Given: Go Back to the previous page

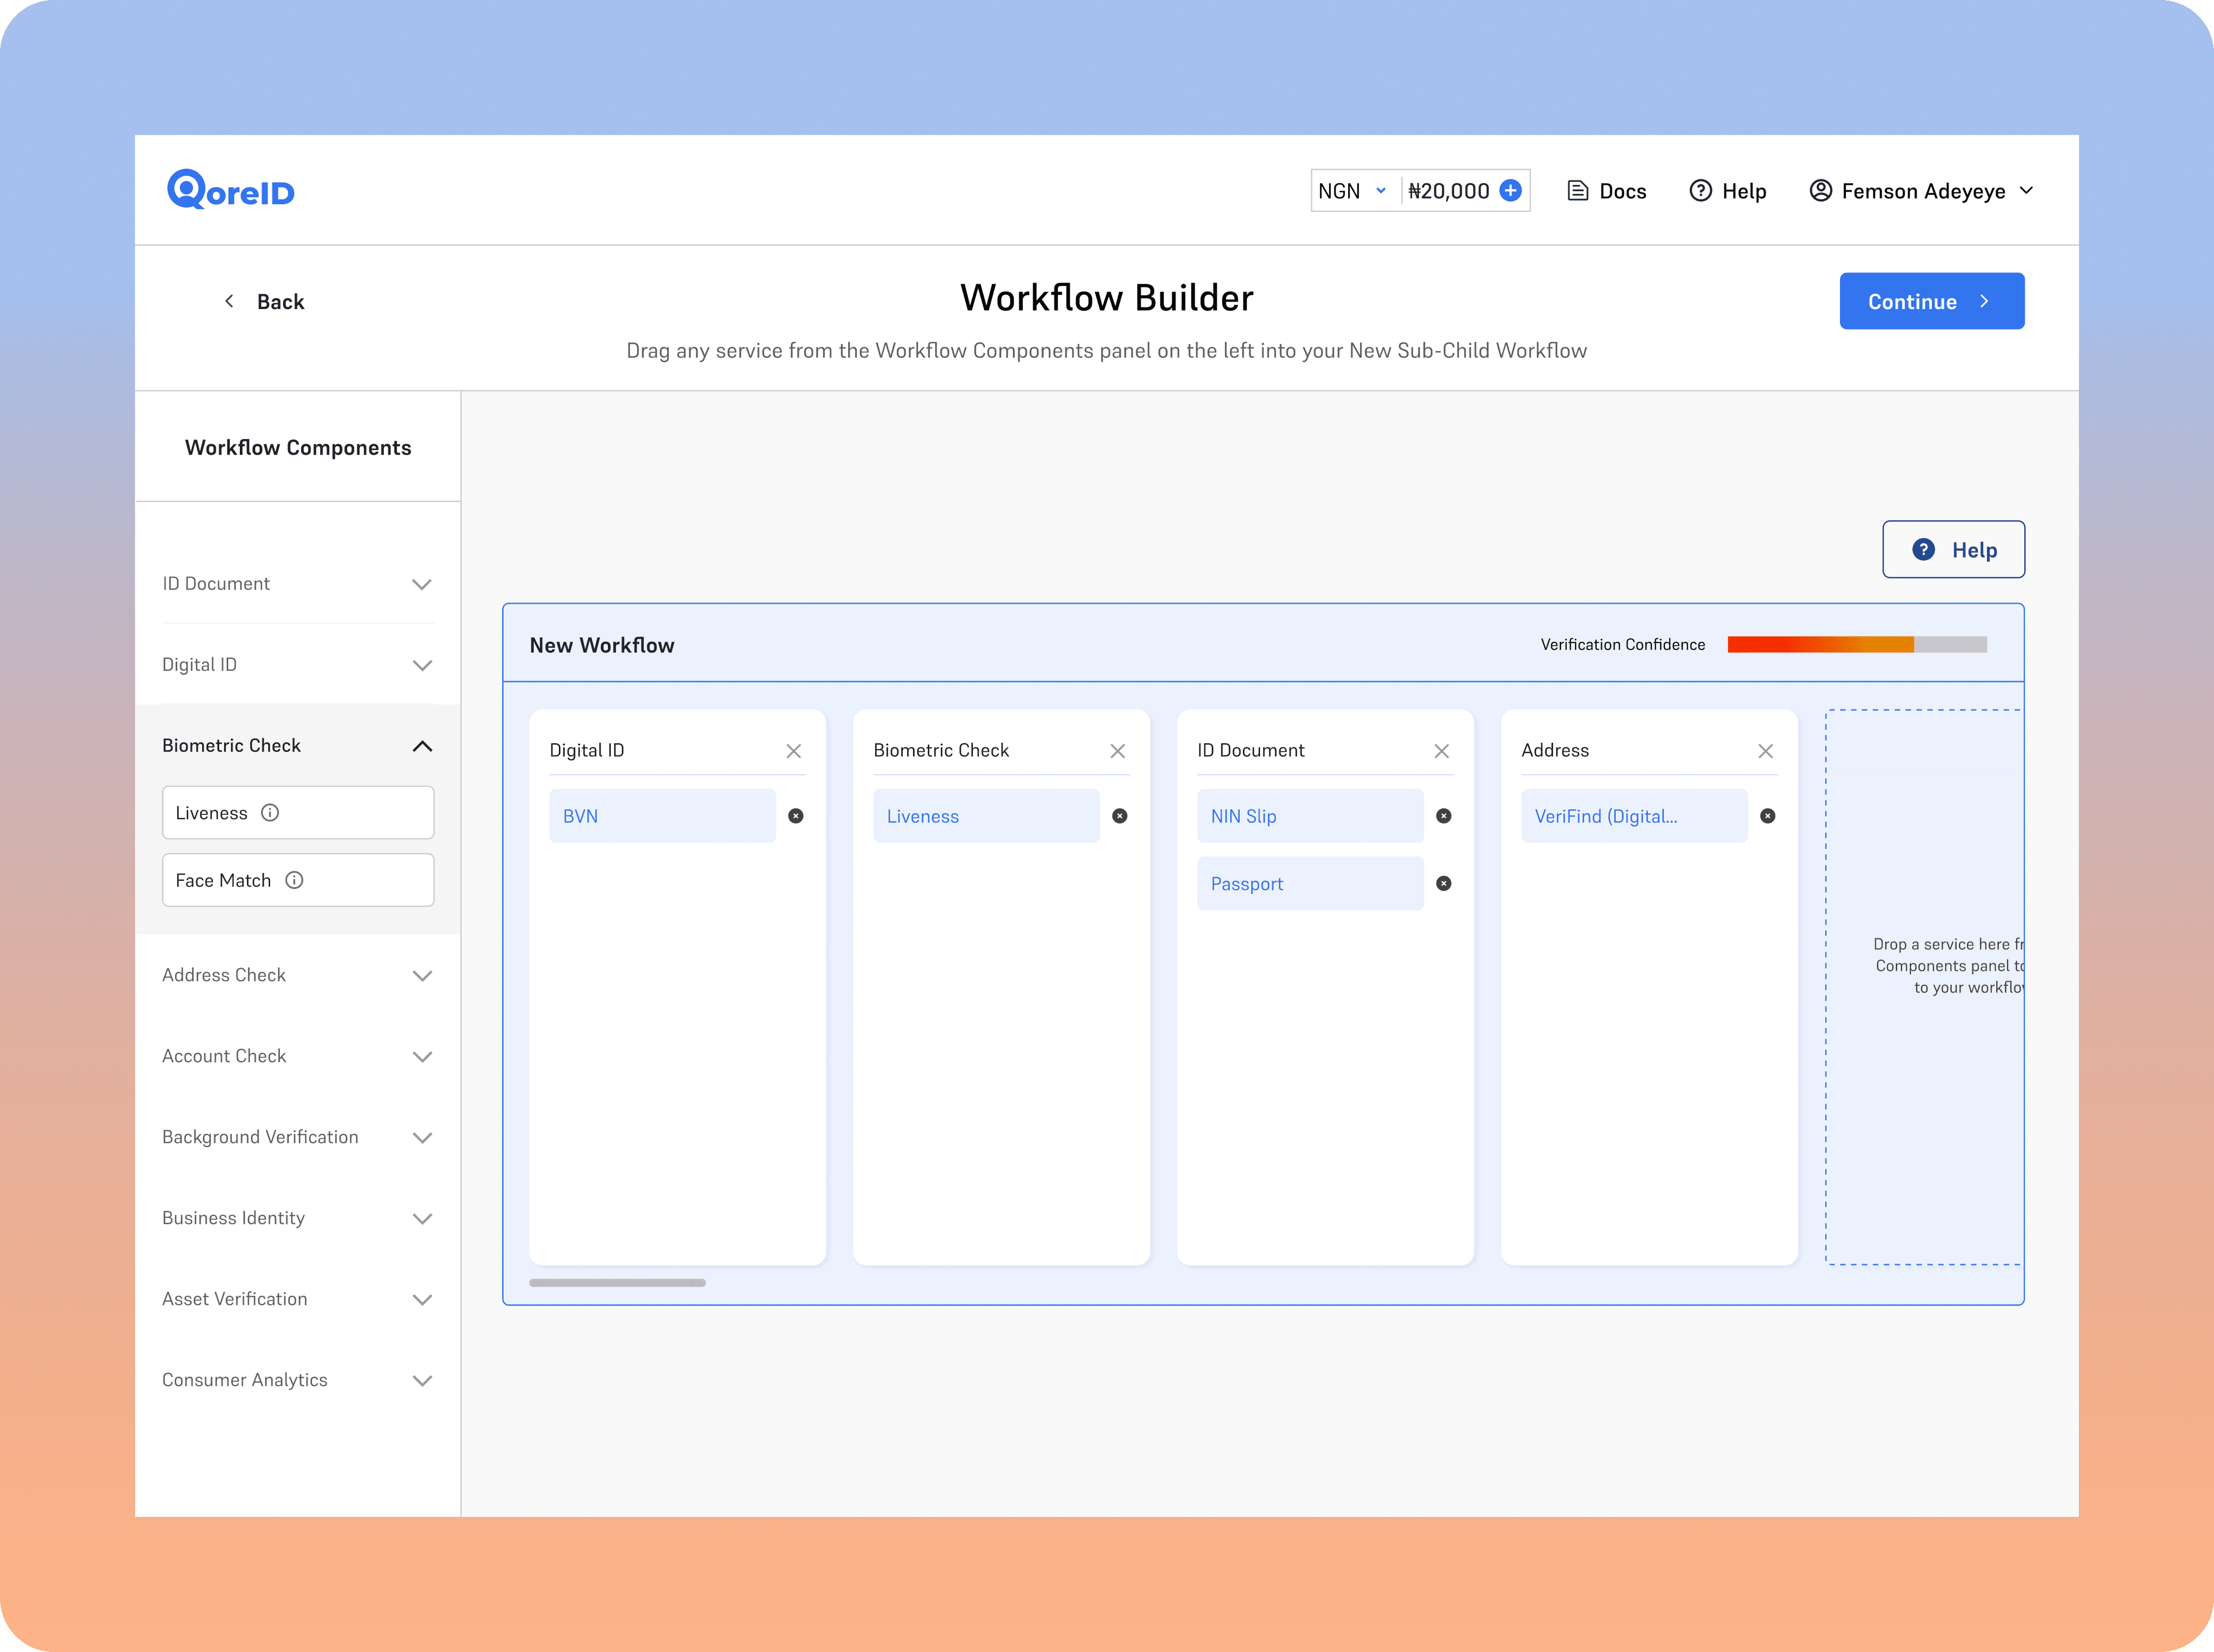Looking at the screenshot, I should point(264,301).
